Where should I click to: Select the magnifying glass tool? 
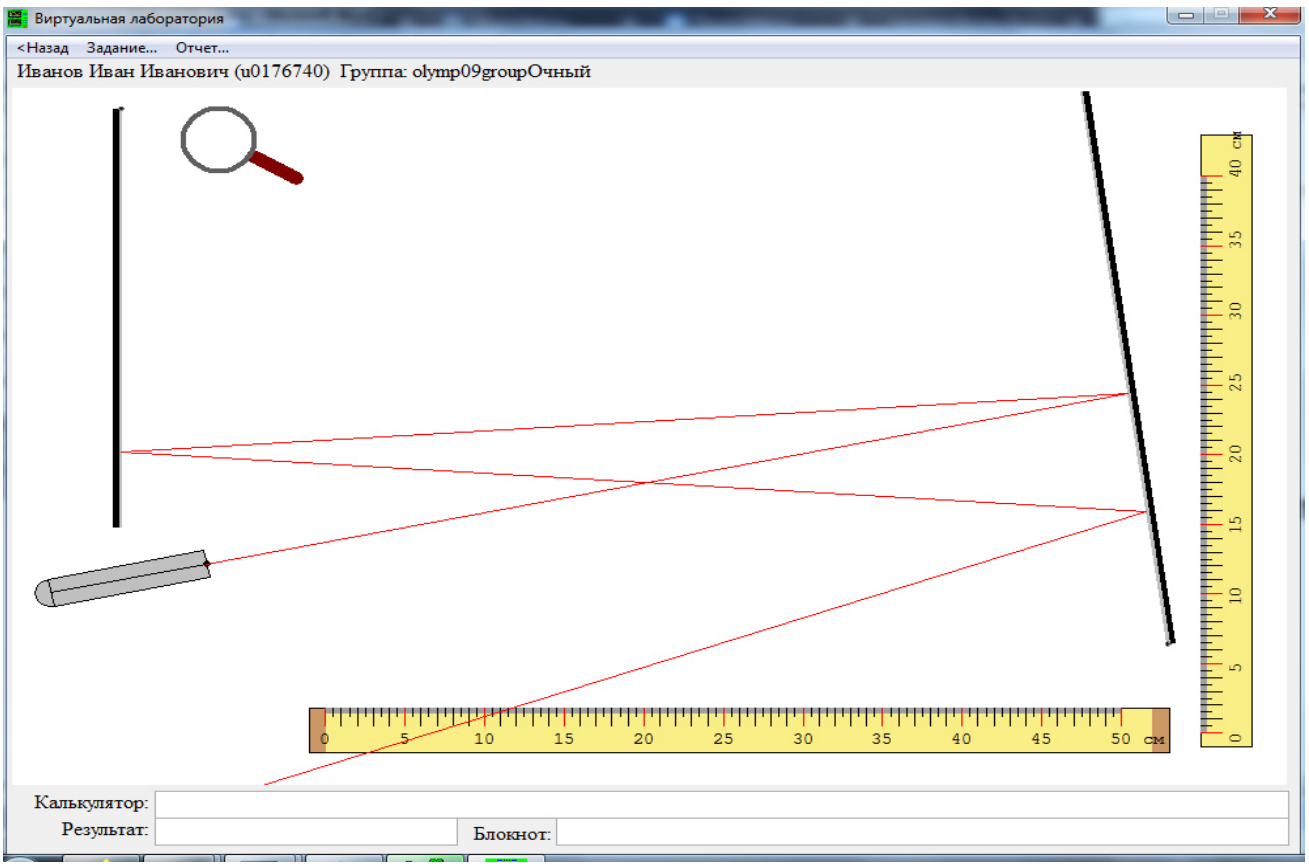(240, 145)
